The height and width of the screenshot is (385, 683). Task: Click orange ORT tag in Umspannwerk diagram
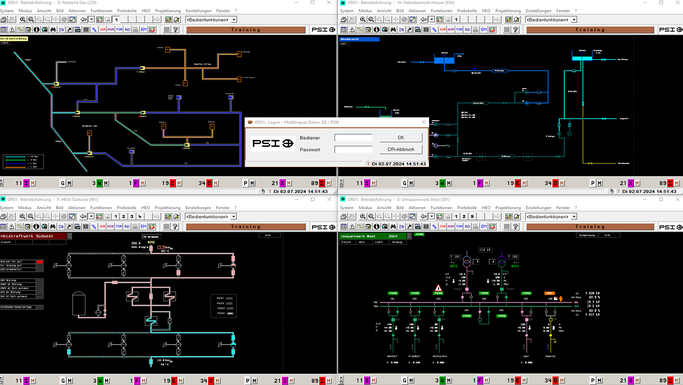point(550,293)
